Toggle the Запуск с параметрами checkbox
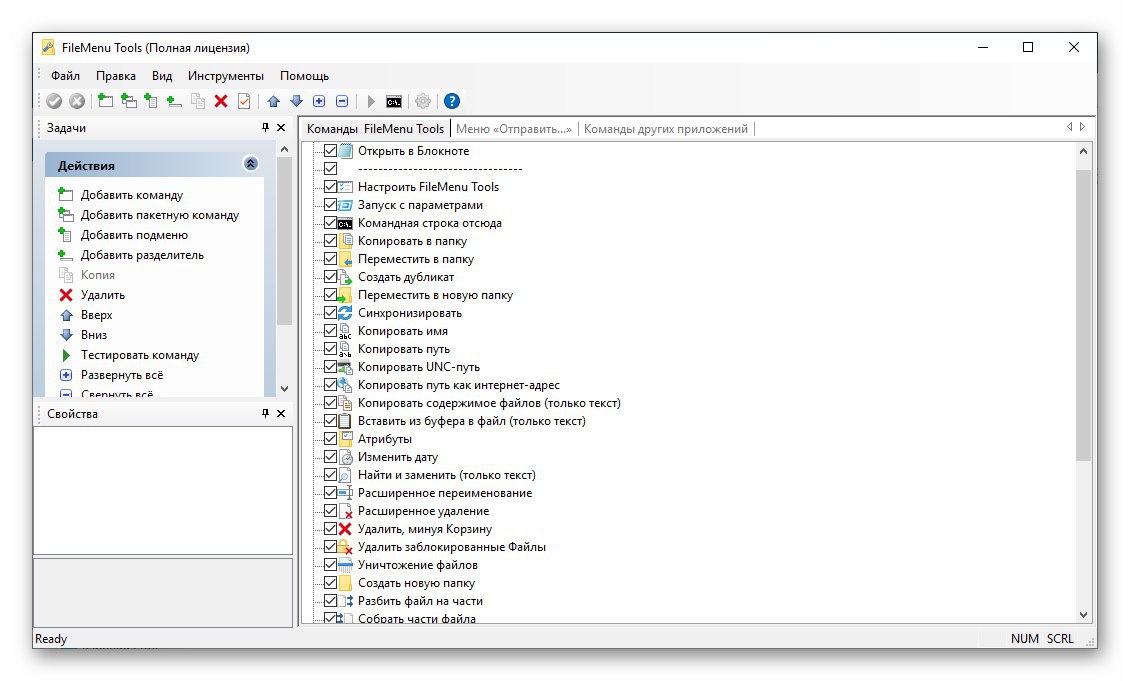Image resolution: width=1130 pixels, height=681 pixels. [x=330, y=205]
